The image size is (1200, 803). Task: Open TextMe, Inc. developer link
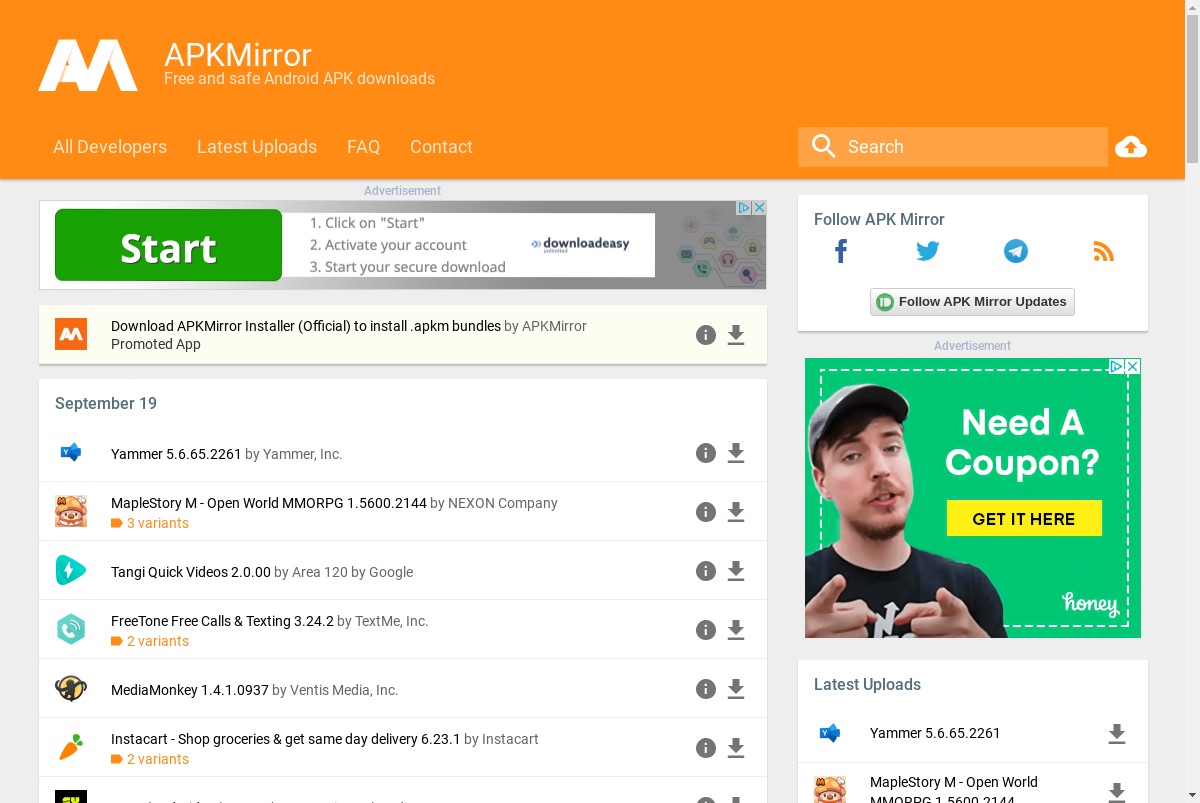[392, 621]
